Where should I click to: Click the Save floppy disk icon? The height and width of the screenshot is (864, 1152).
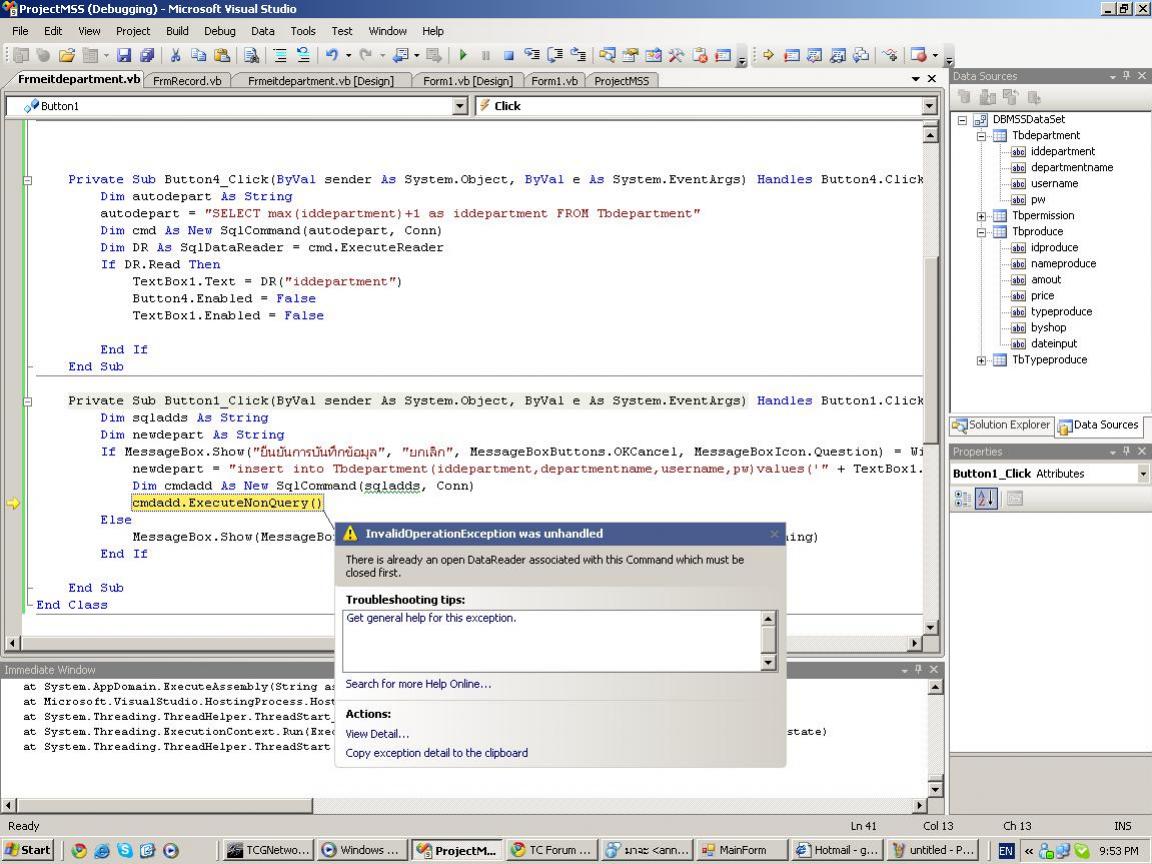point(123,55)
